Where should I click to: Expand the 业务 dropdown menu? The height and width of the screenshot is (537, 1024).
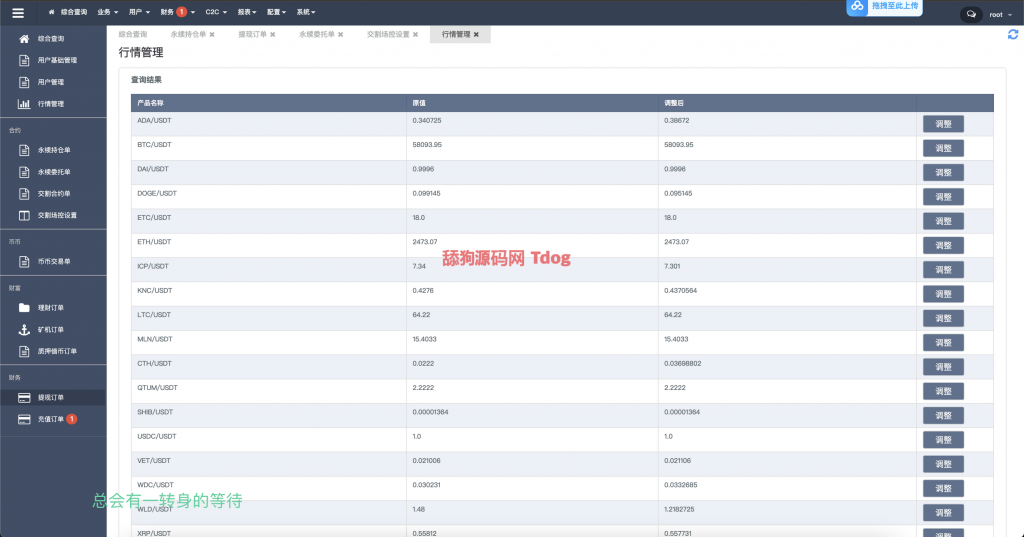(x=108, y=12)
